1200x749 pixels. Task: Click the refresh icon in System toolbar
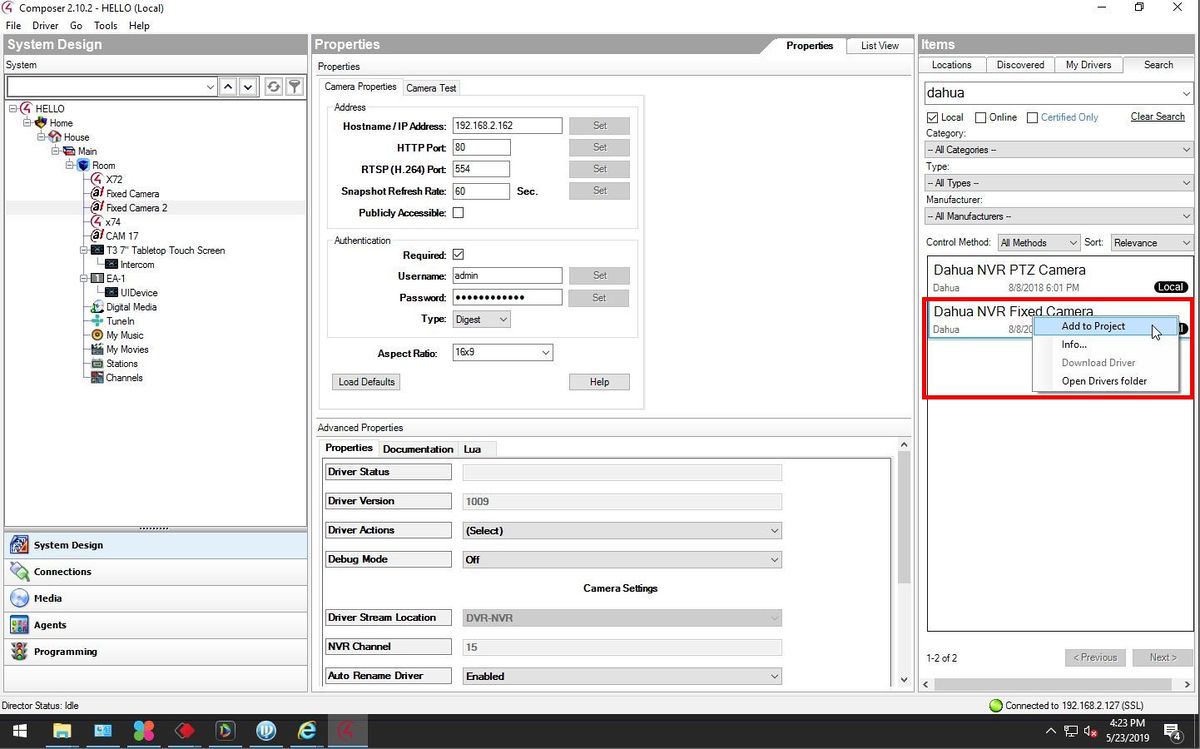[x=273, y=87]
